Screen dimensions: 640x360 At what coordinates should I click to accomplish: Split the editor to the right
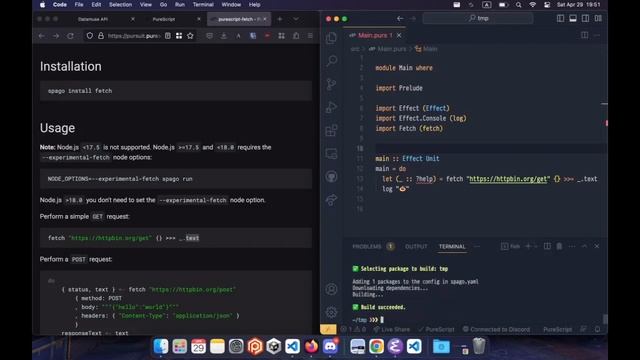point(584,35)
